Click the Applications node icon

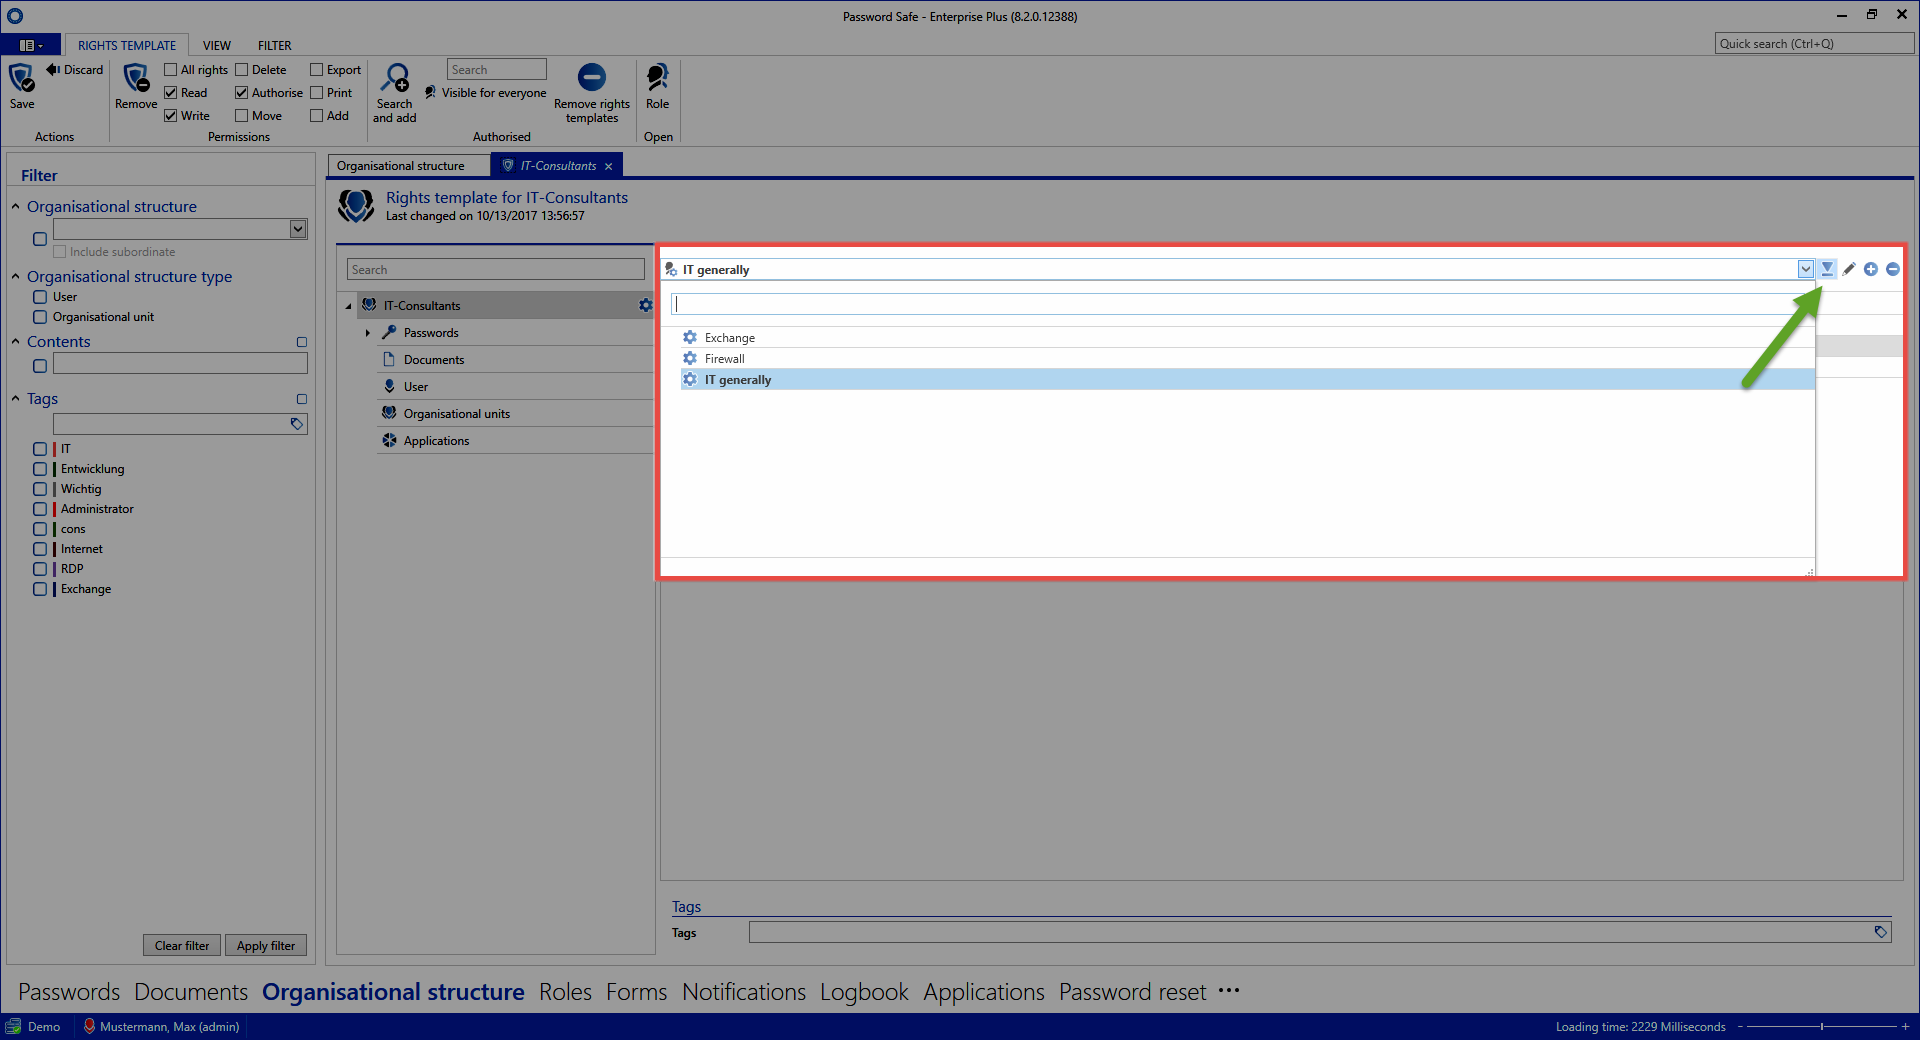tap(389, 440)
